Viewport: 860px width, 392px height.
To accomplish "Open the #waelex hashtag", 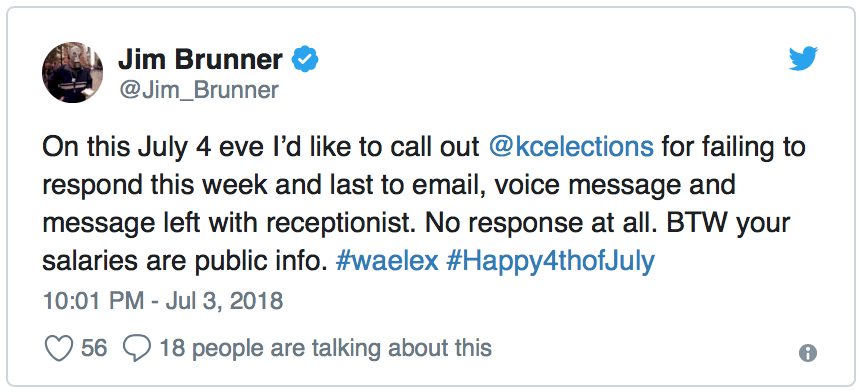I will pos(387,262).
